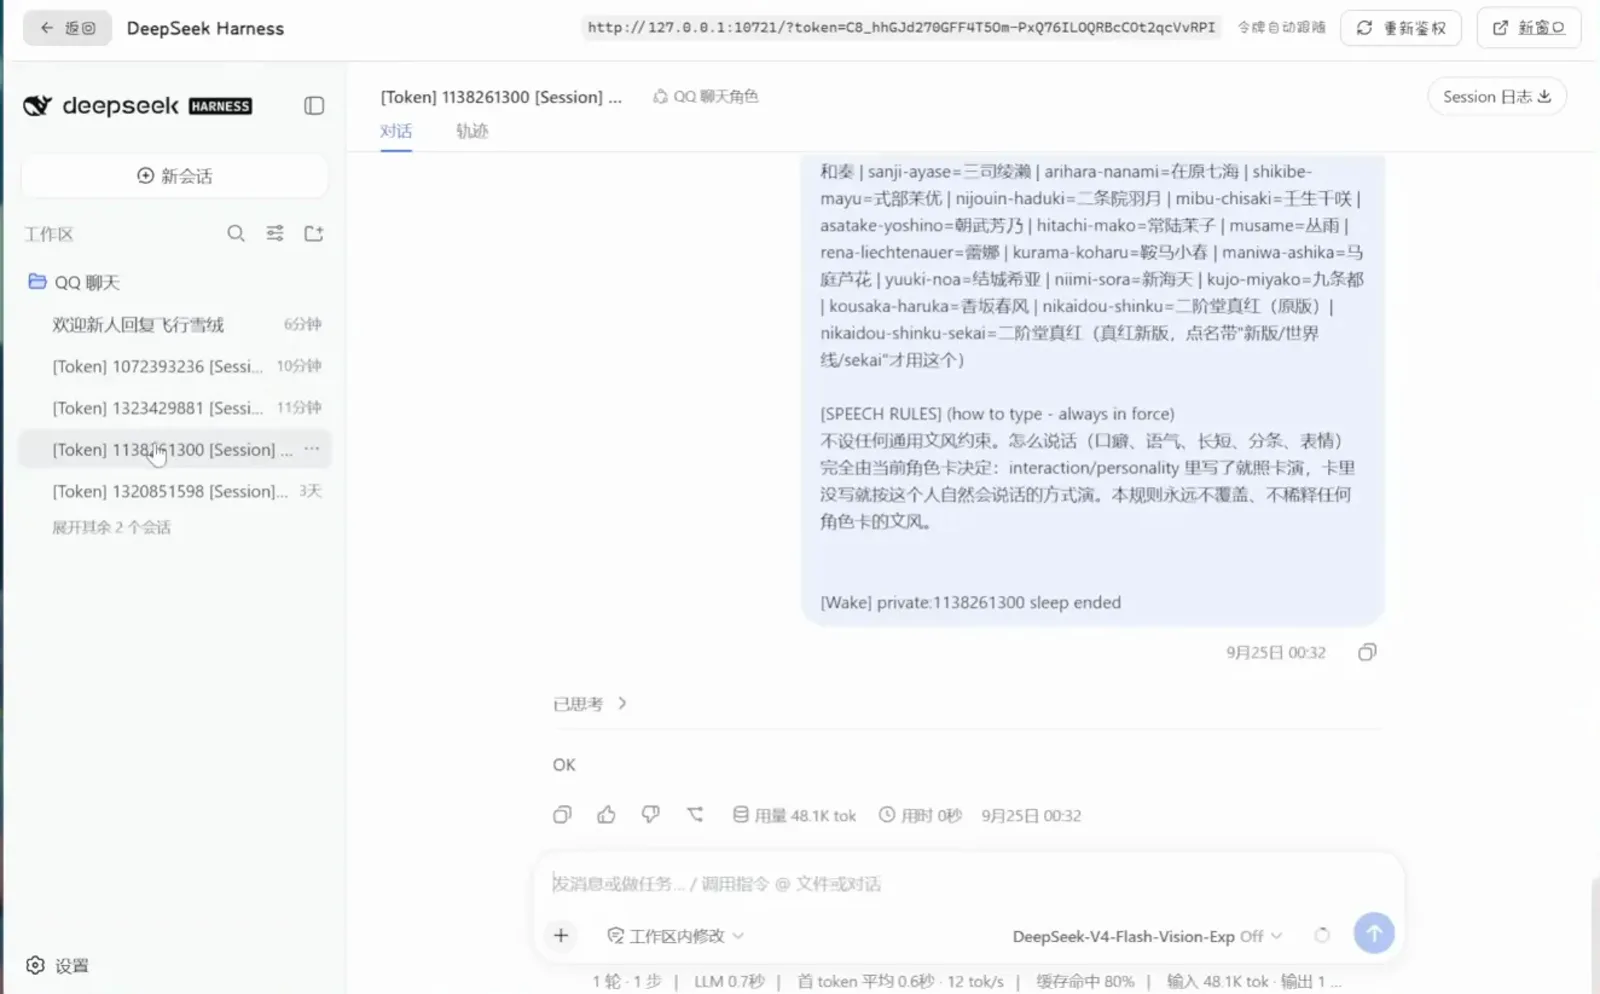
Task: Click the usage 48.1K tok indicator
Action: tap(794, 815)
